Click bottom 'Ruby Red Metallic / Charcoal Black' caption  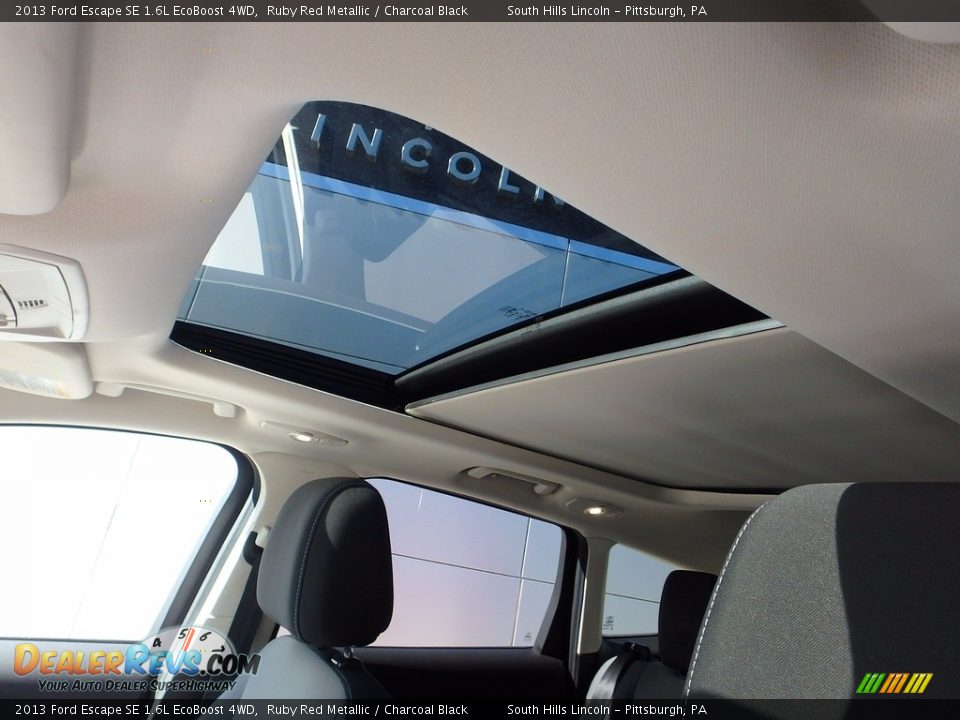pos(367,709)
